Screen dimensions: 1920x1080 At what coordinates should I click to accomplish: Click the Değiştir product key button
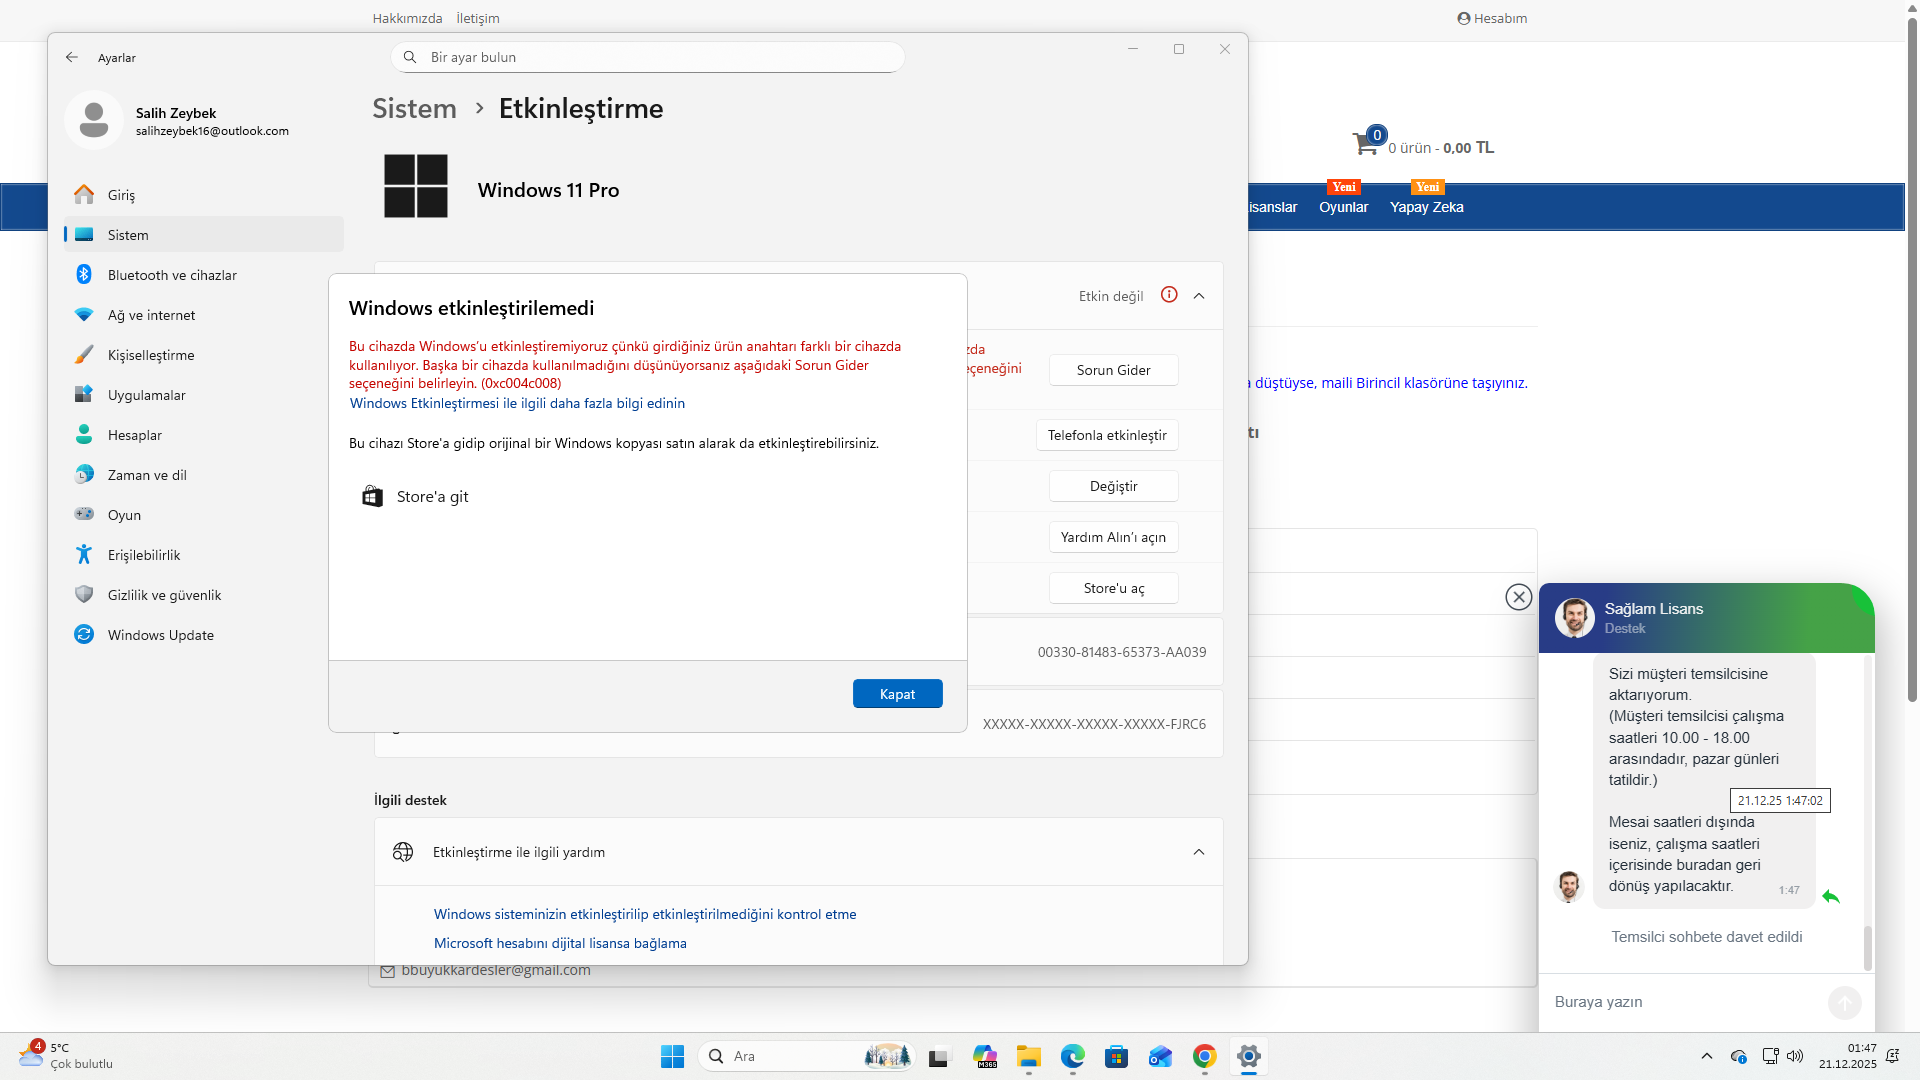point(1113,486)
